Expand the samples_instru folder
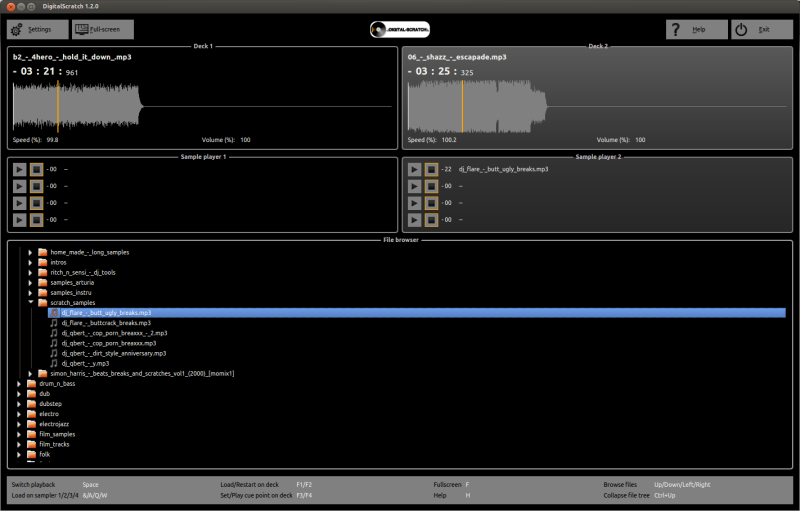 [x=30, y=293]
